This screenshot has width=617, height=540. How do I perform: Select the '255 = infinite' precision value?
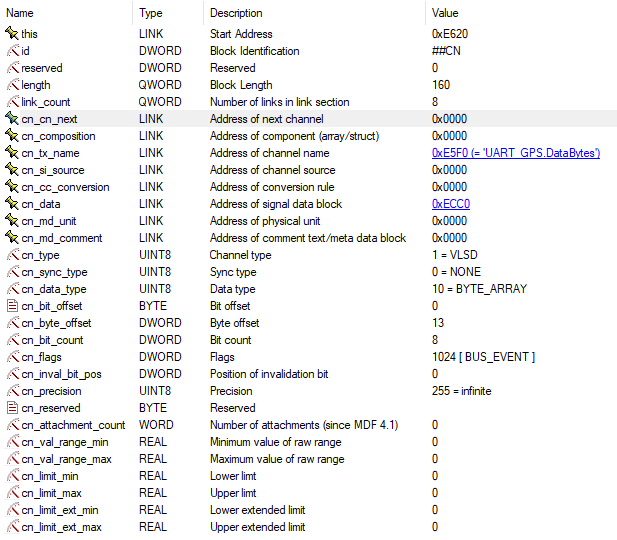[462, 391]
